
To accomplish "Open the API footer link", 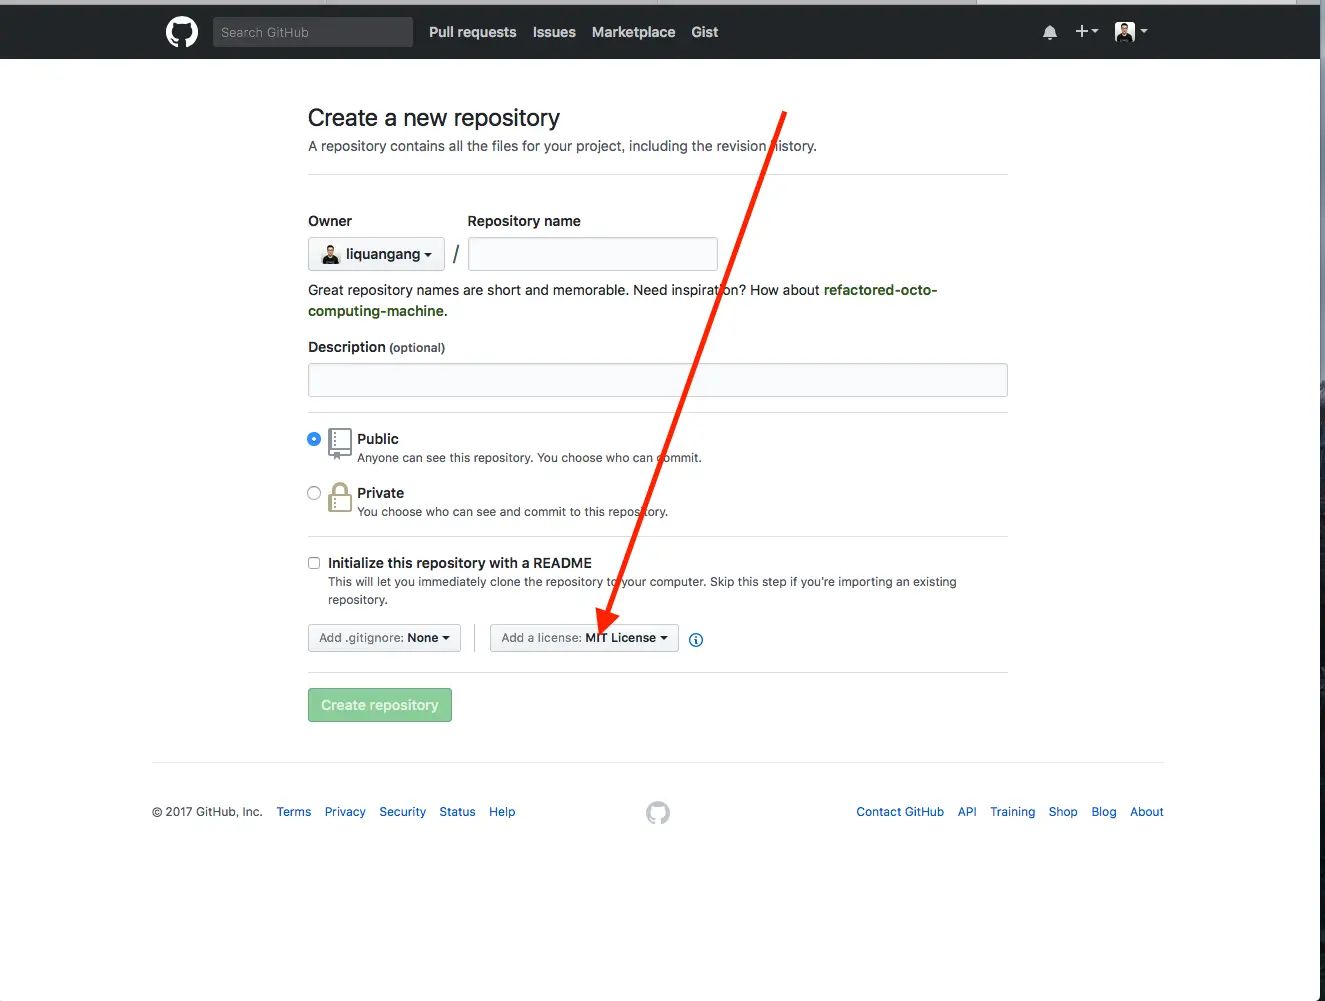I will (x=967, y=812).
